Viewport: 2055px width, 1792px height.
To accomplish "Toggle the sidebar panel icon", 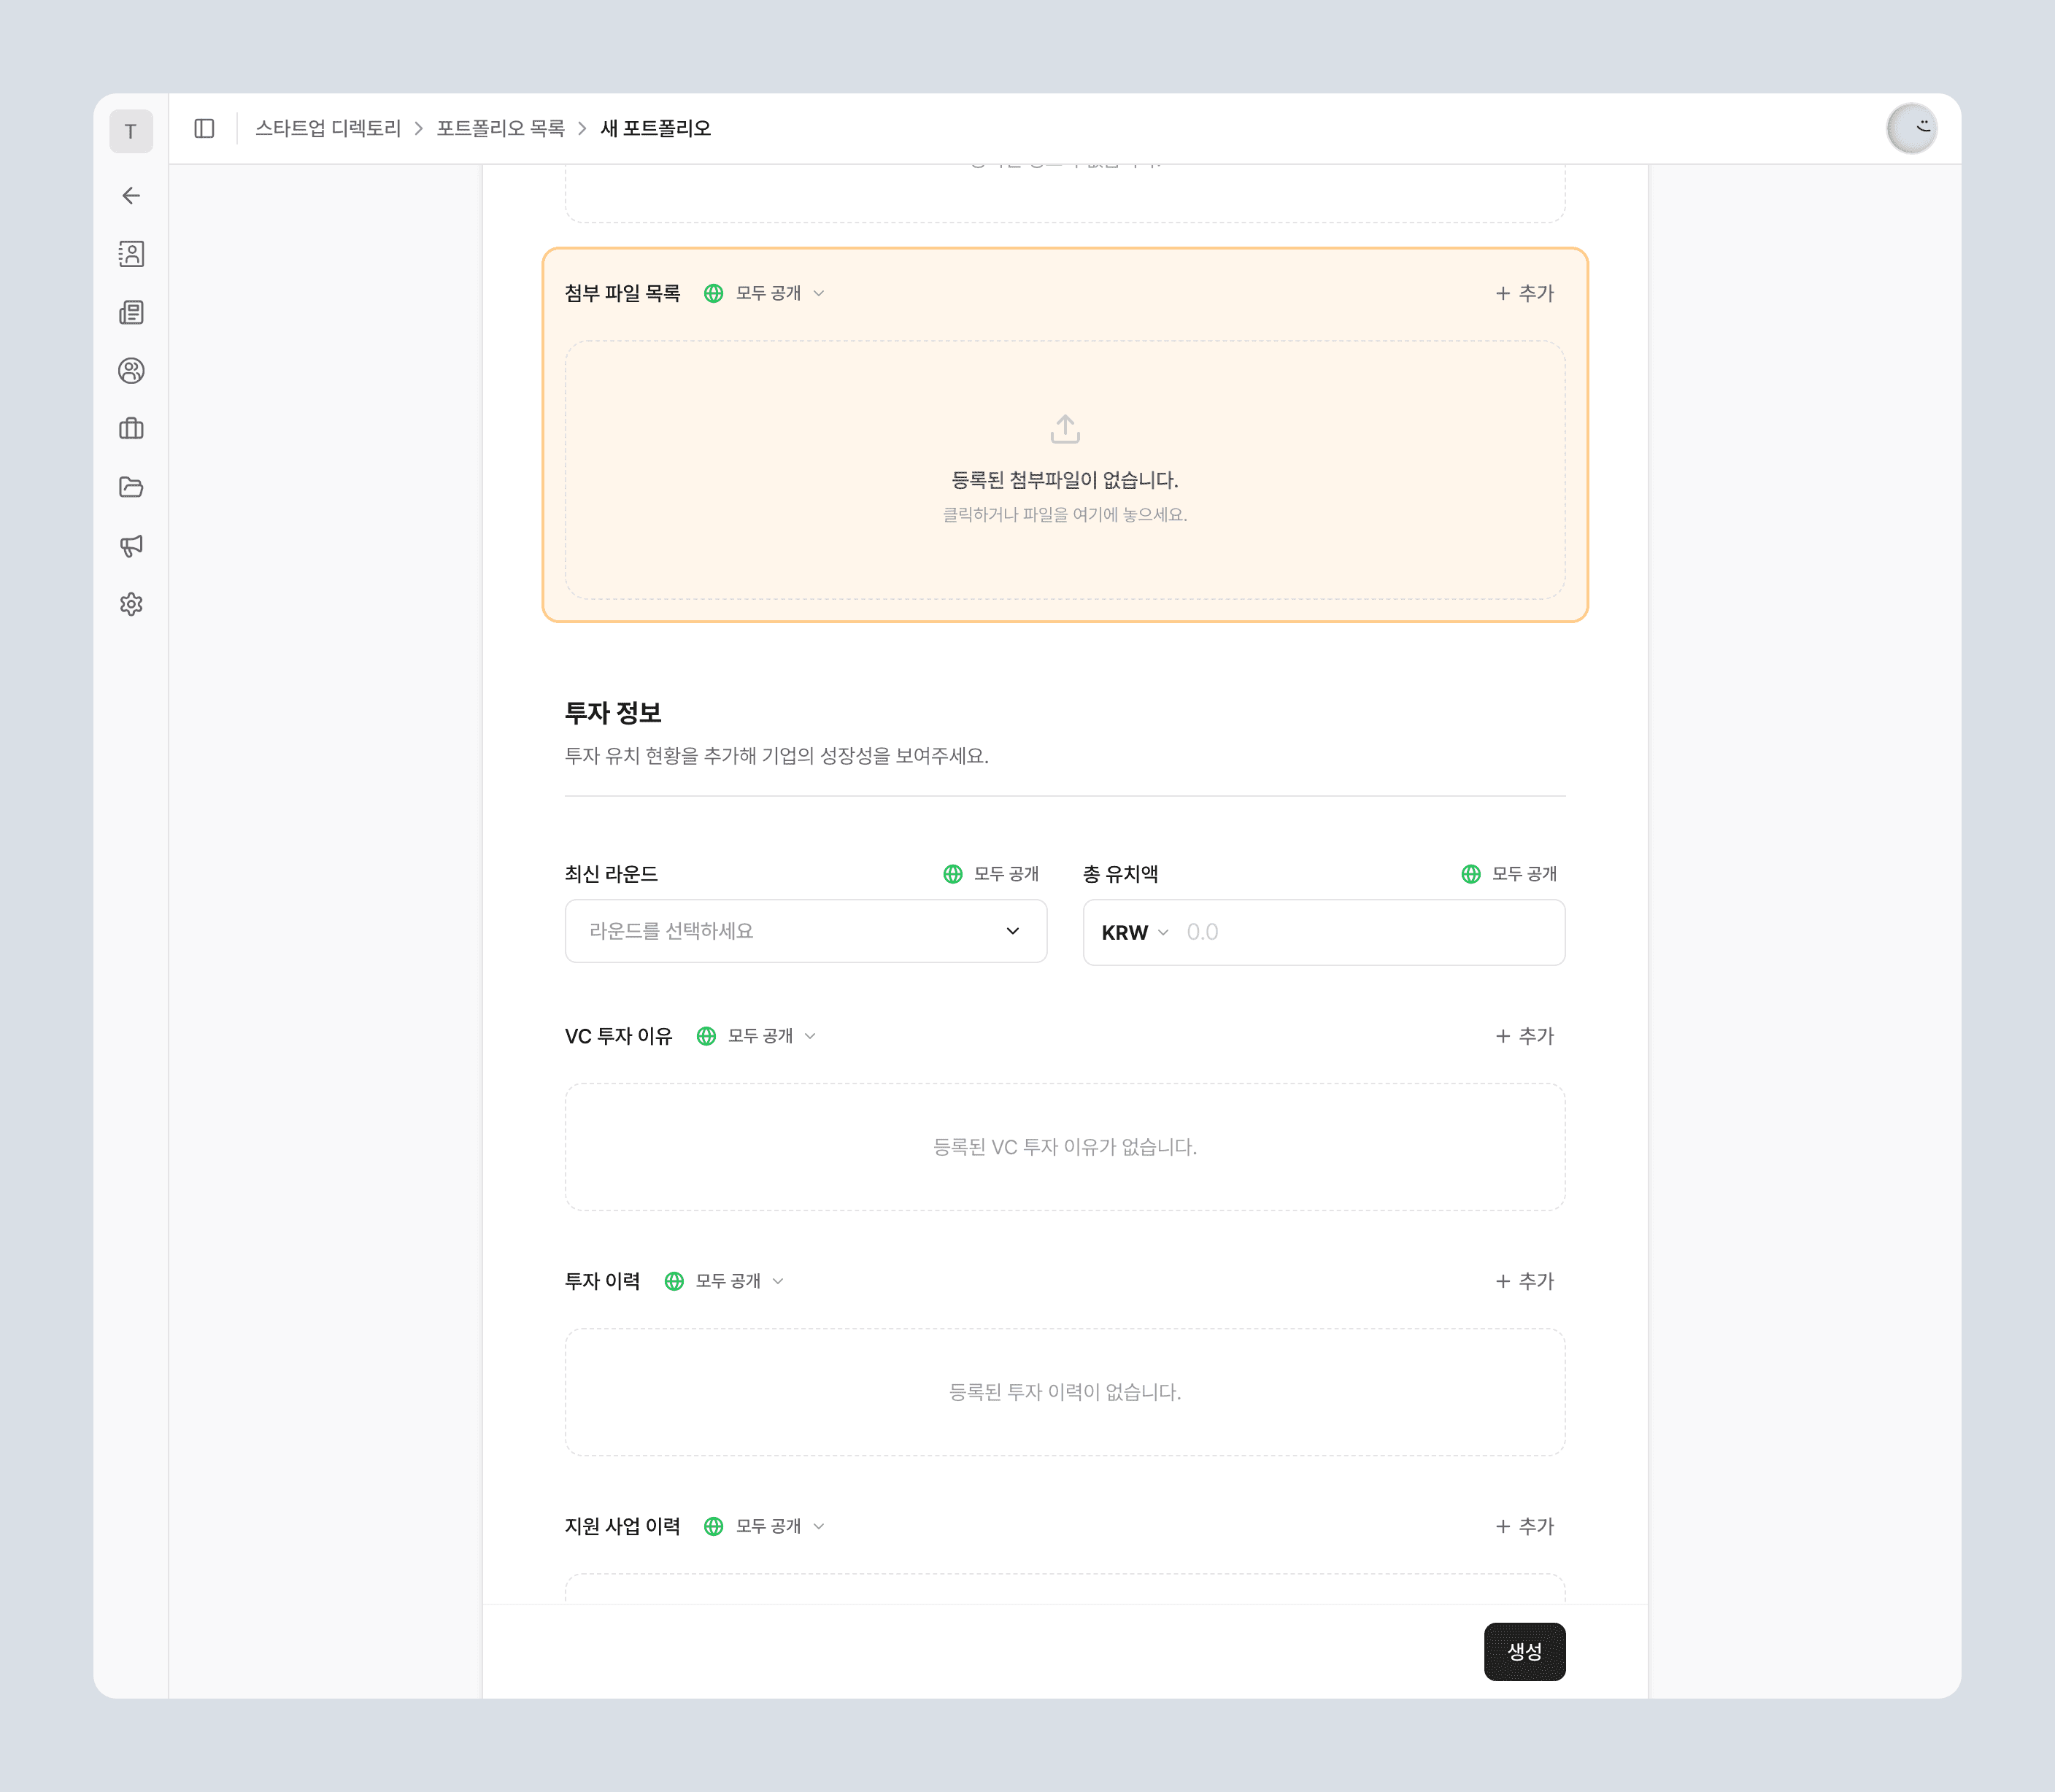I will tap(204, 128).
